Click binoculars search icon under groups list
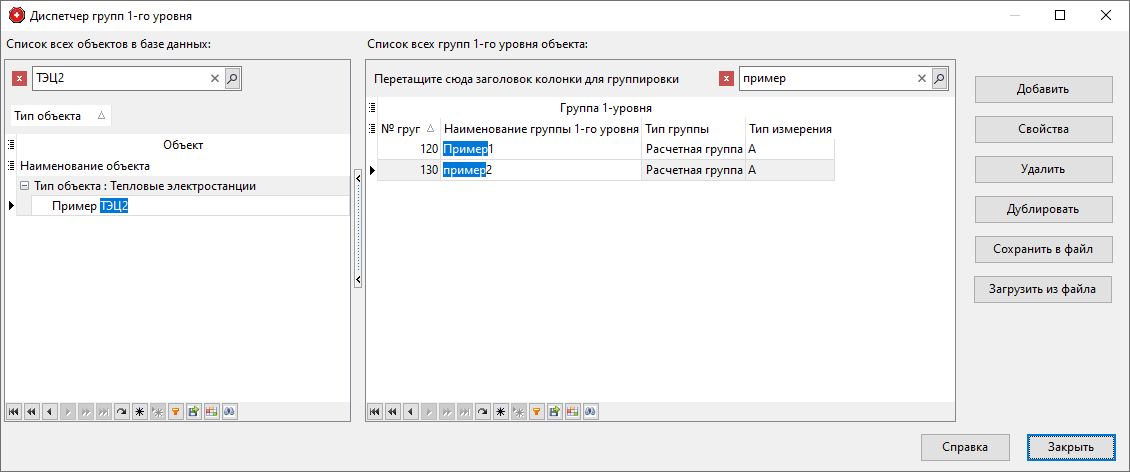The height and width of the screenshot is (472, 1130). (x=590, y=411)
